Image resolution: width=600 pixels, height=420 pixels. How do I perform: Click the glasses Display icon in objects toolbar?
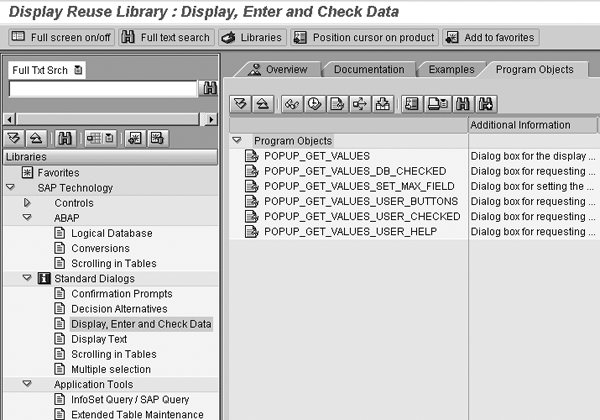click(x=292, y=104)
